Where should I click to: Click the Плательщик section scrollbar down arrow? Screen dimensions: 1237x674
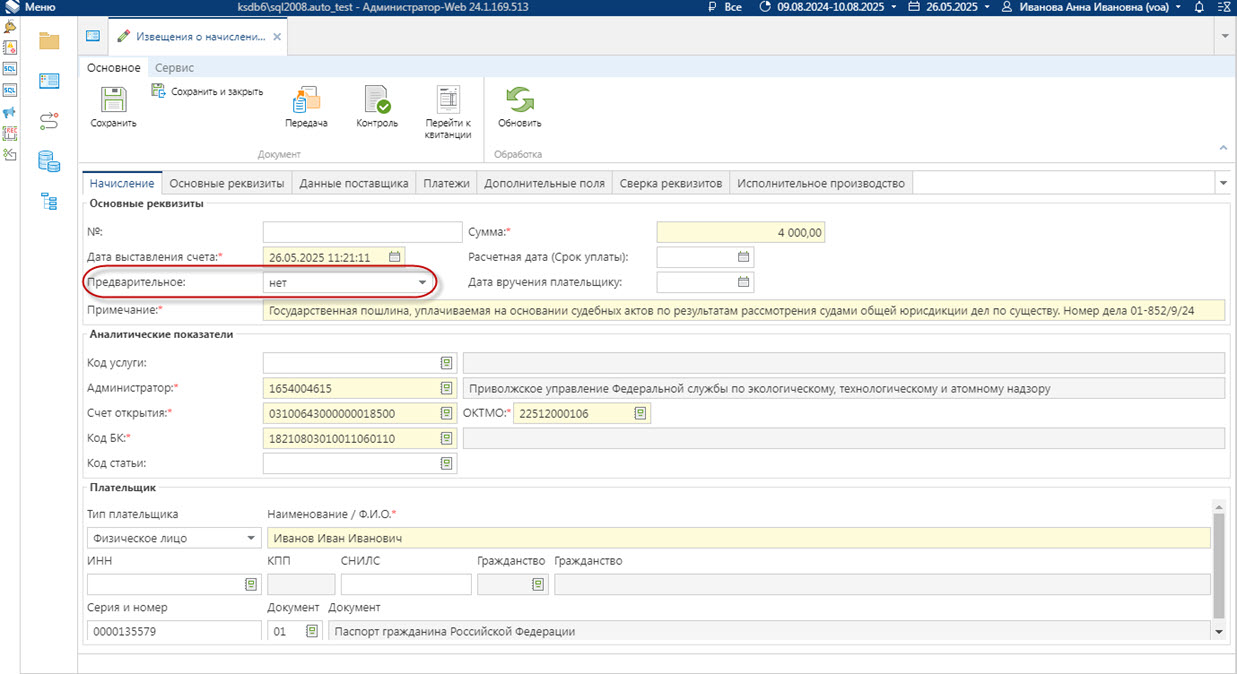pyautogui.click(x=1218, y=632)
